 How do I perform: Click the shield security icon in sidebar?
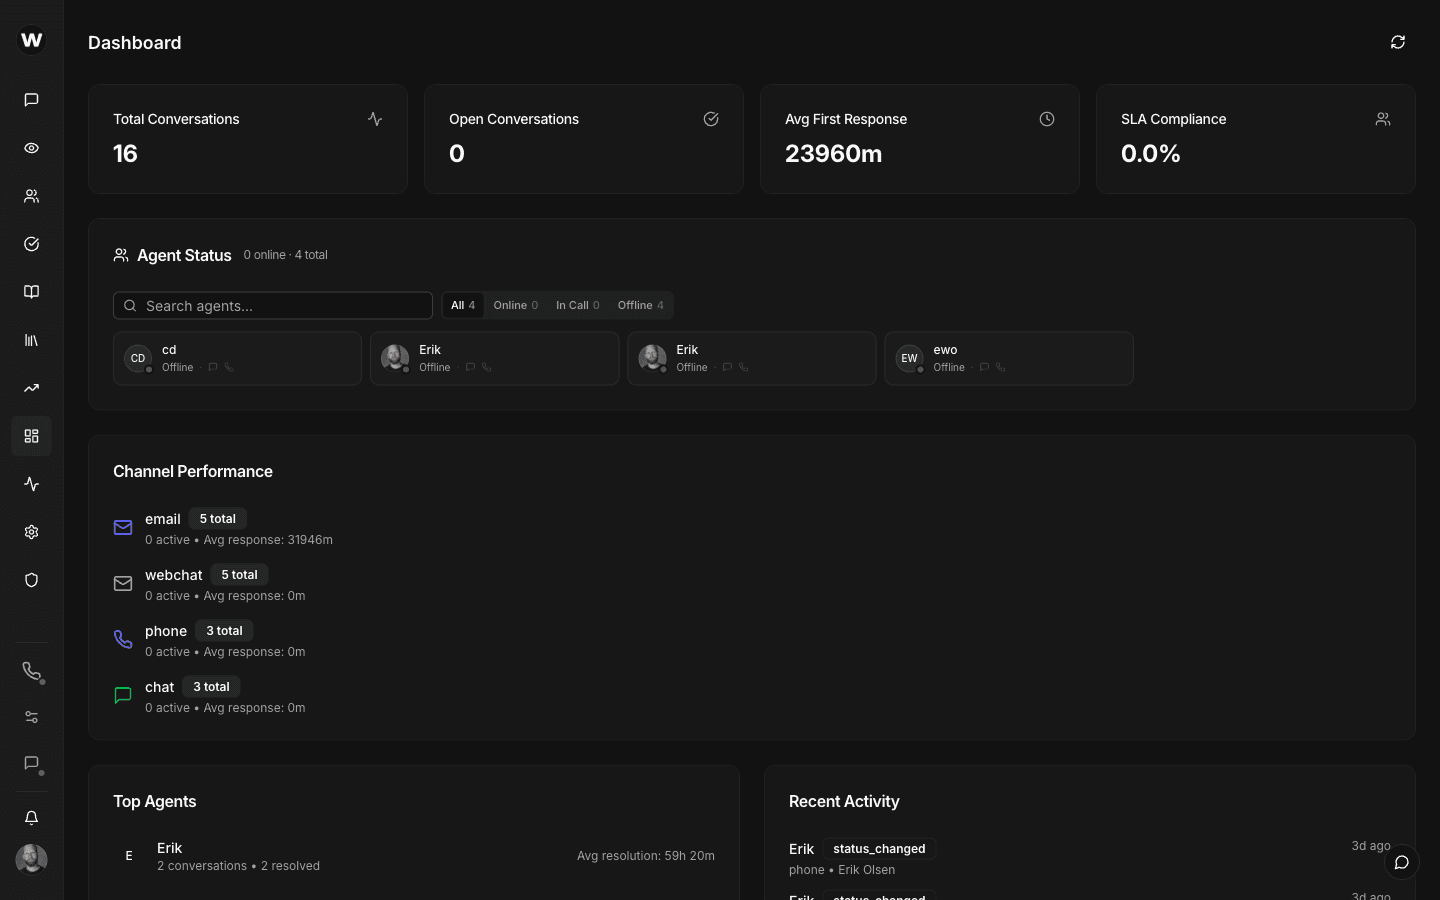[31, 580]
